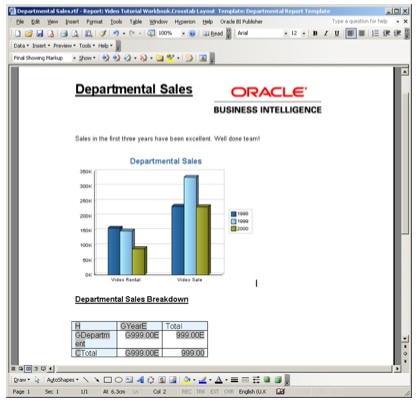This screenshot has width=417, height=407.
Task: Go to next tracked change
Action: click(x=116, y=58)
